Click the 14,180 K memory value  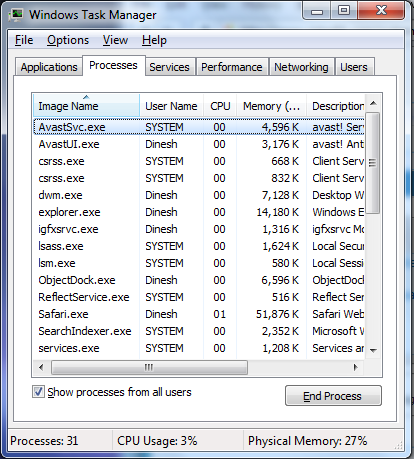[277, 212]
